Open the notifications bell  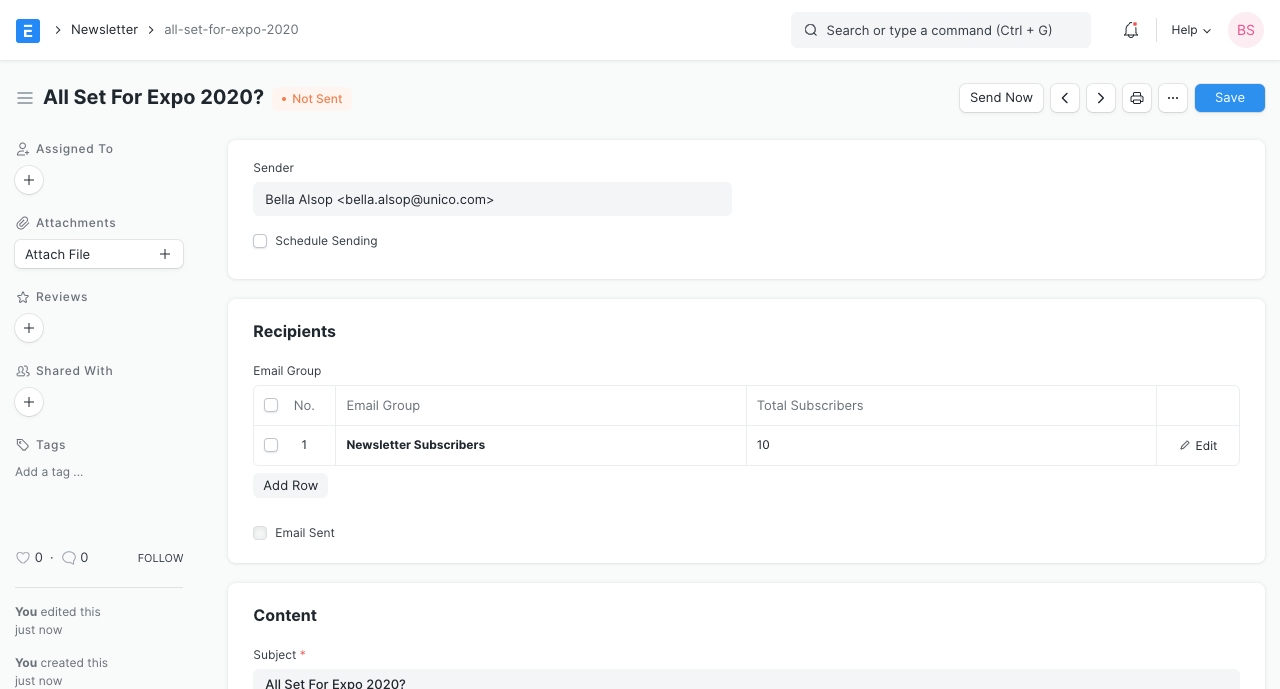pos(1131,30)
